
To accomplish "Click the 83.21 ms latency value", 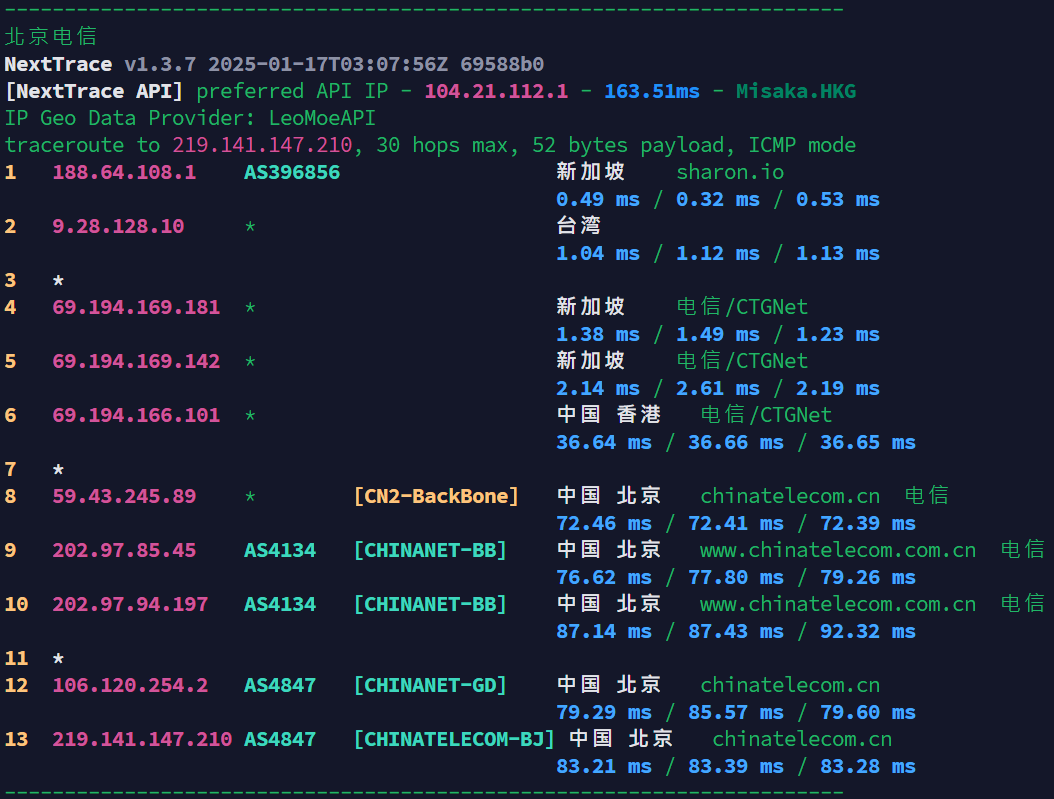I will click(604, 767).
